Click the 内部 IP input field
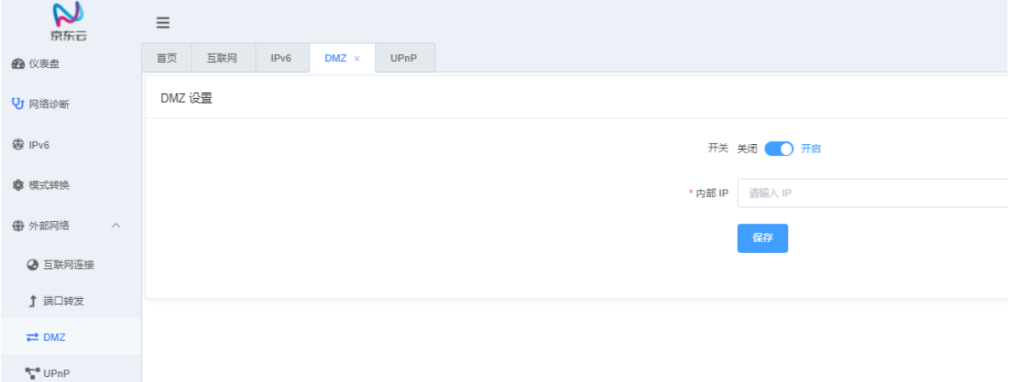Image resolution: width=1030 pixels, height=382 pixels. click(872, 193)
